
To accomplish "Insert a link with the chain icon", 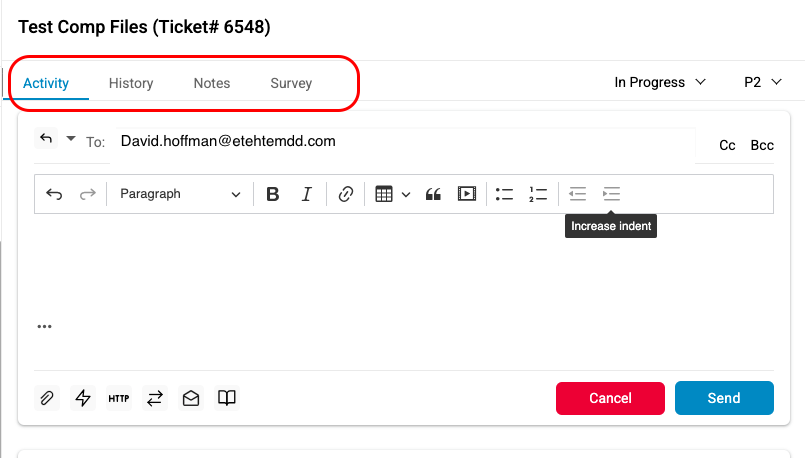I will pyautogui.click(x=345, y=194).
